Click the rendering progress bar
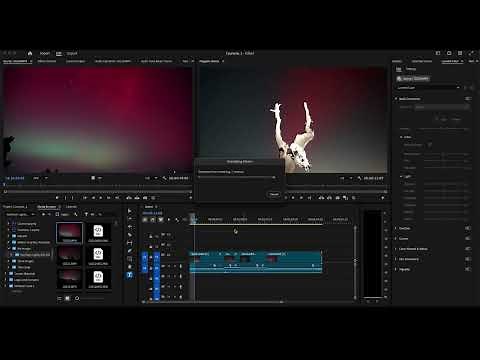The image size is (480, 360). click(237, 177)
